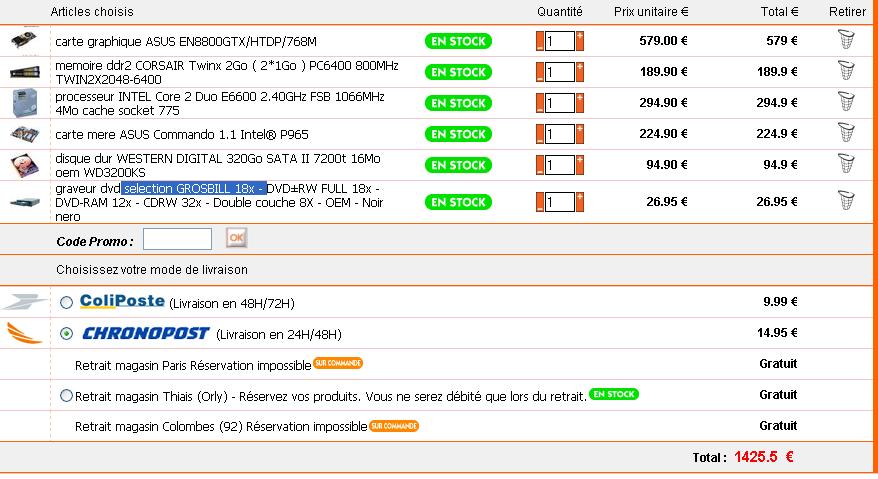Click quantity field for WESTERN DIGITAL disk
This screenshot has width=878, height=479.
tap(560, 165)
